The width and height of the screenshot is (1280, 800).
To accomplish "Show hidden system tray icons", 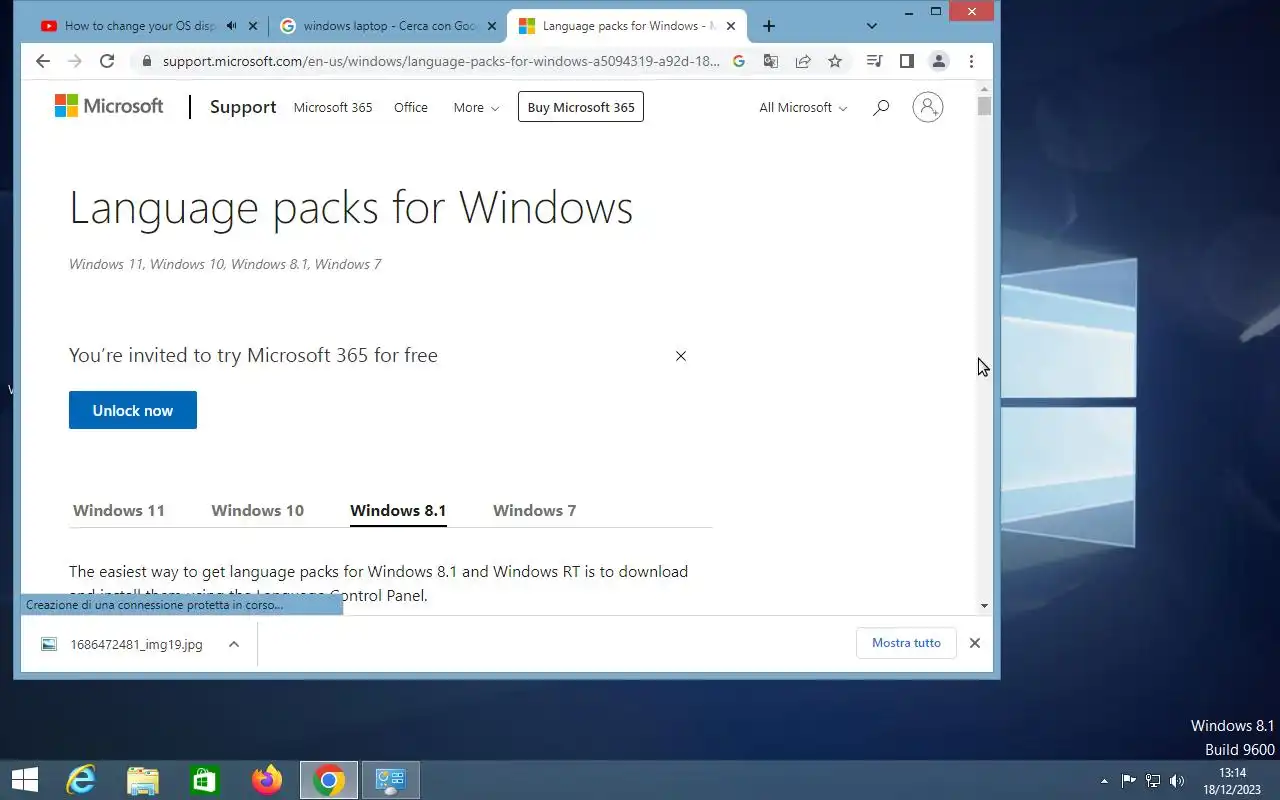I will coord(1105,781).
